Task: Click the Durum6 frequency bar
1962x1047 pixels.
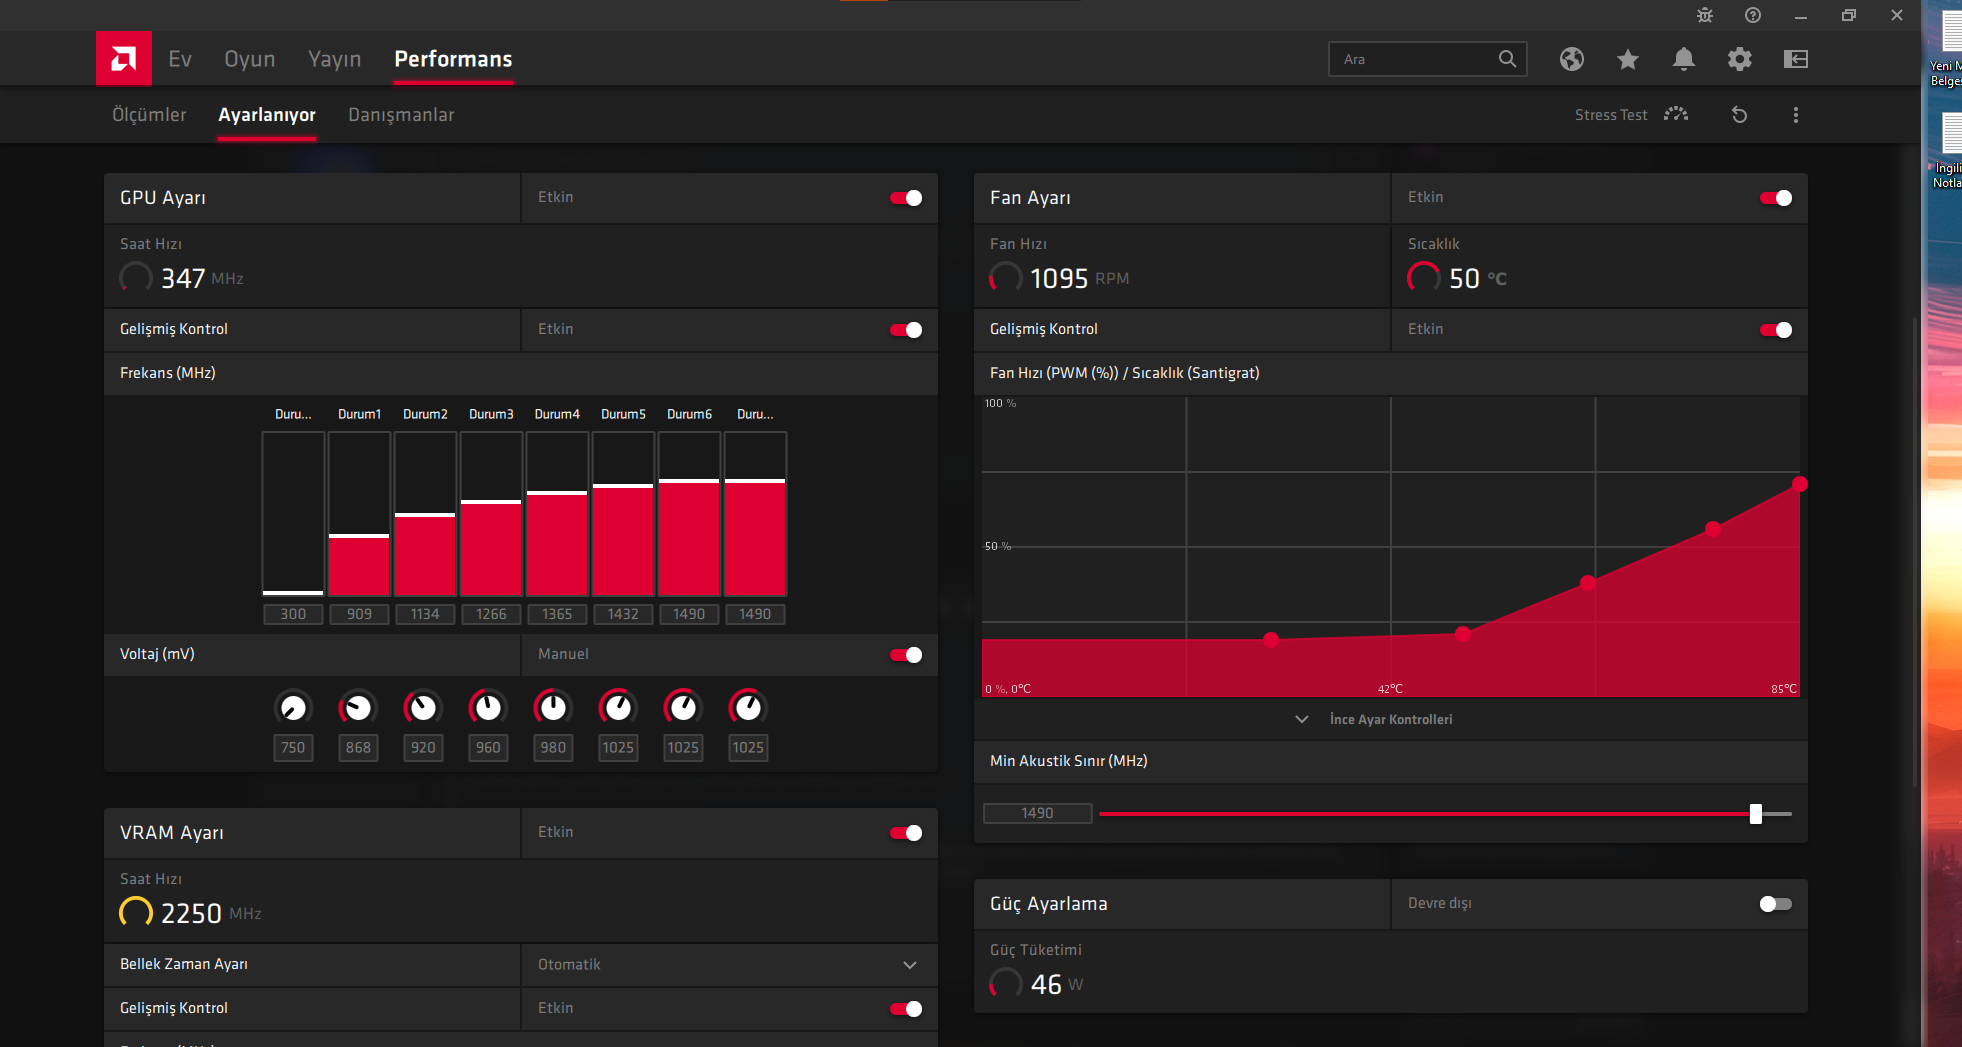Action: (x=689, y=514)
